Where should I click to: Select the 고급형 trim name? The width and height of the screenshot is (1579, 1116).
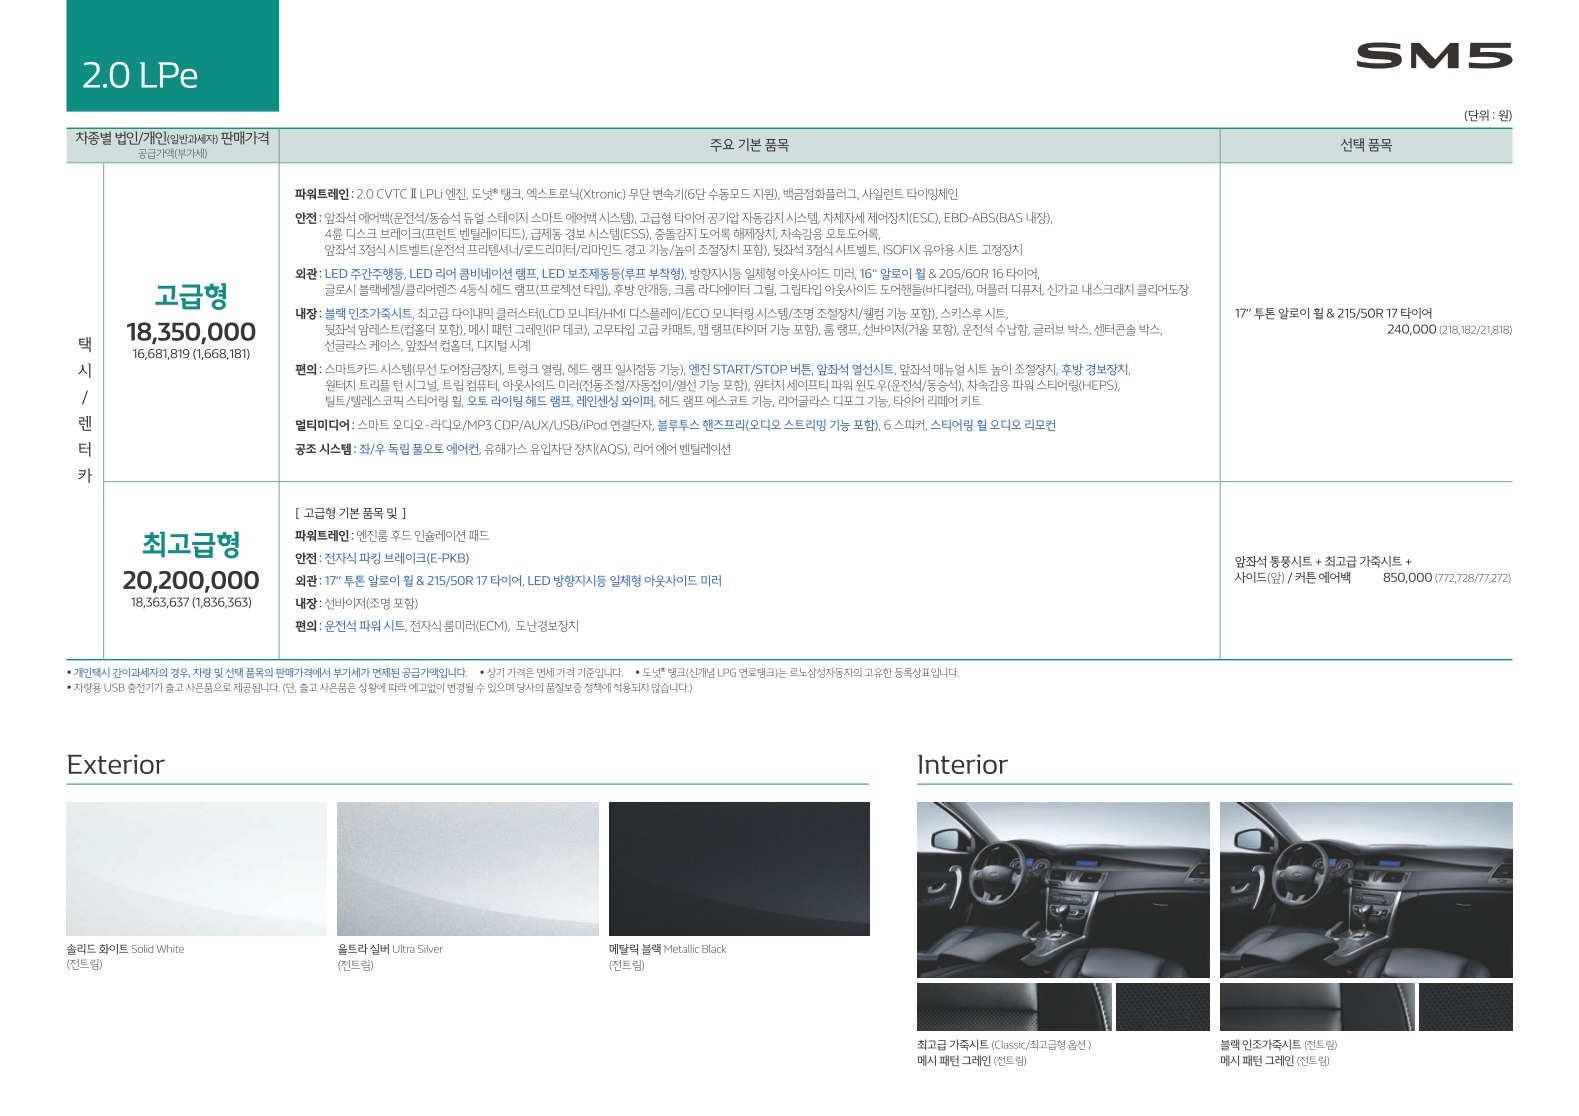tap(191, 296)
